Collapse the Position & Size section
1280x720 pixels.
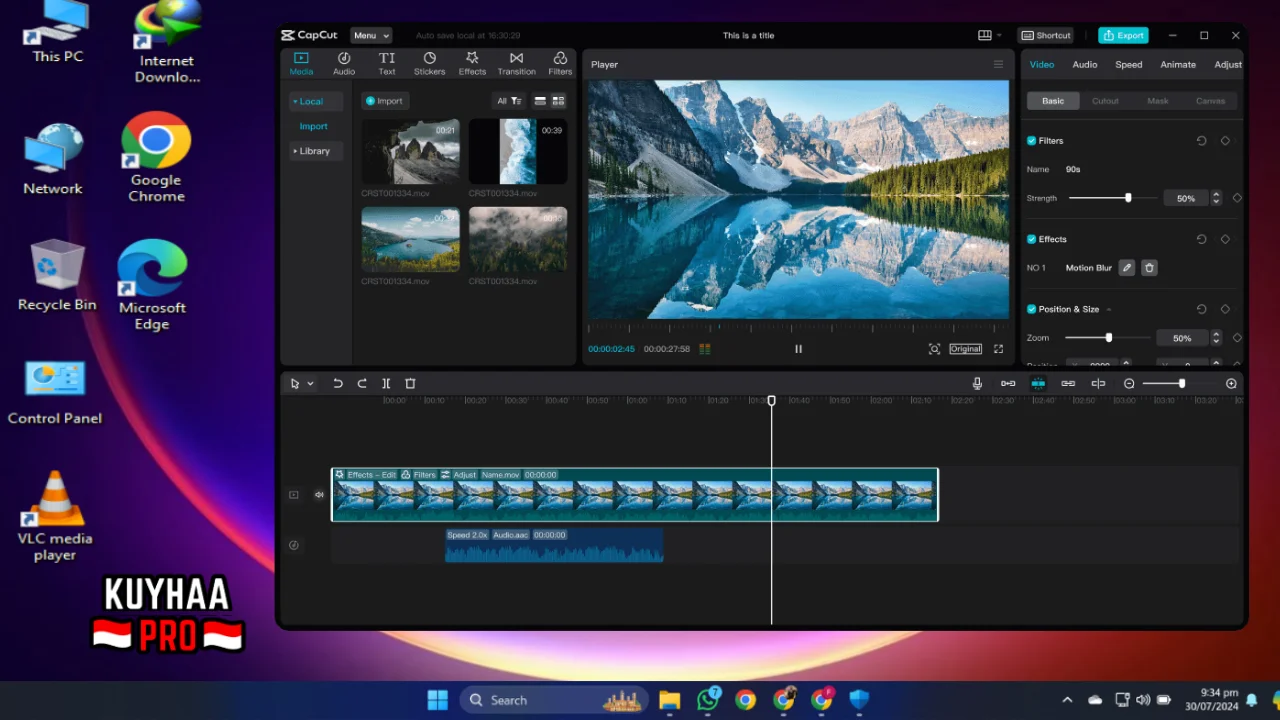(x=1108, y=310)
